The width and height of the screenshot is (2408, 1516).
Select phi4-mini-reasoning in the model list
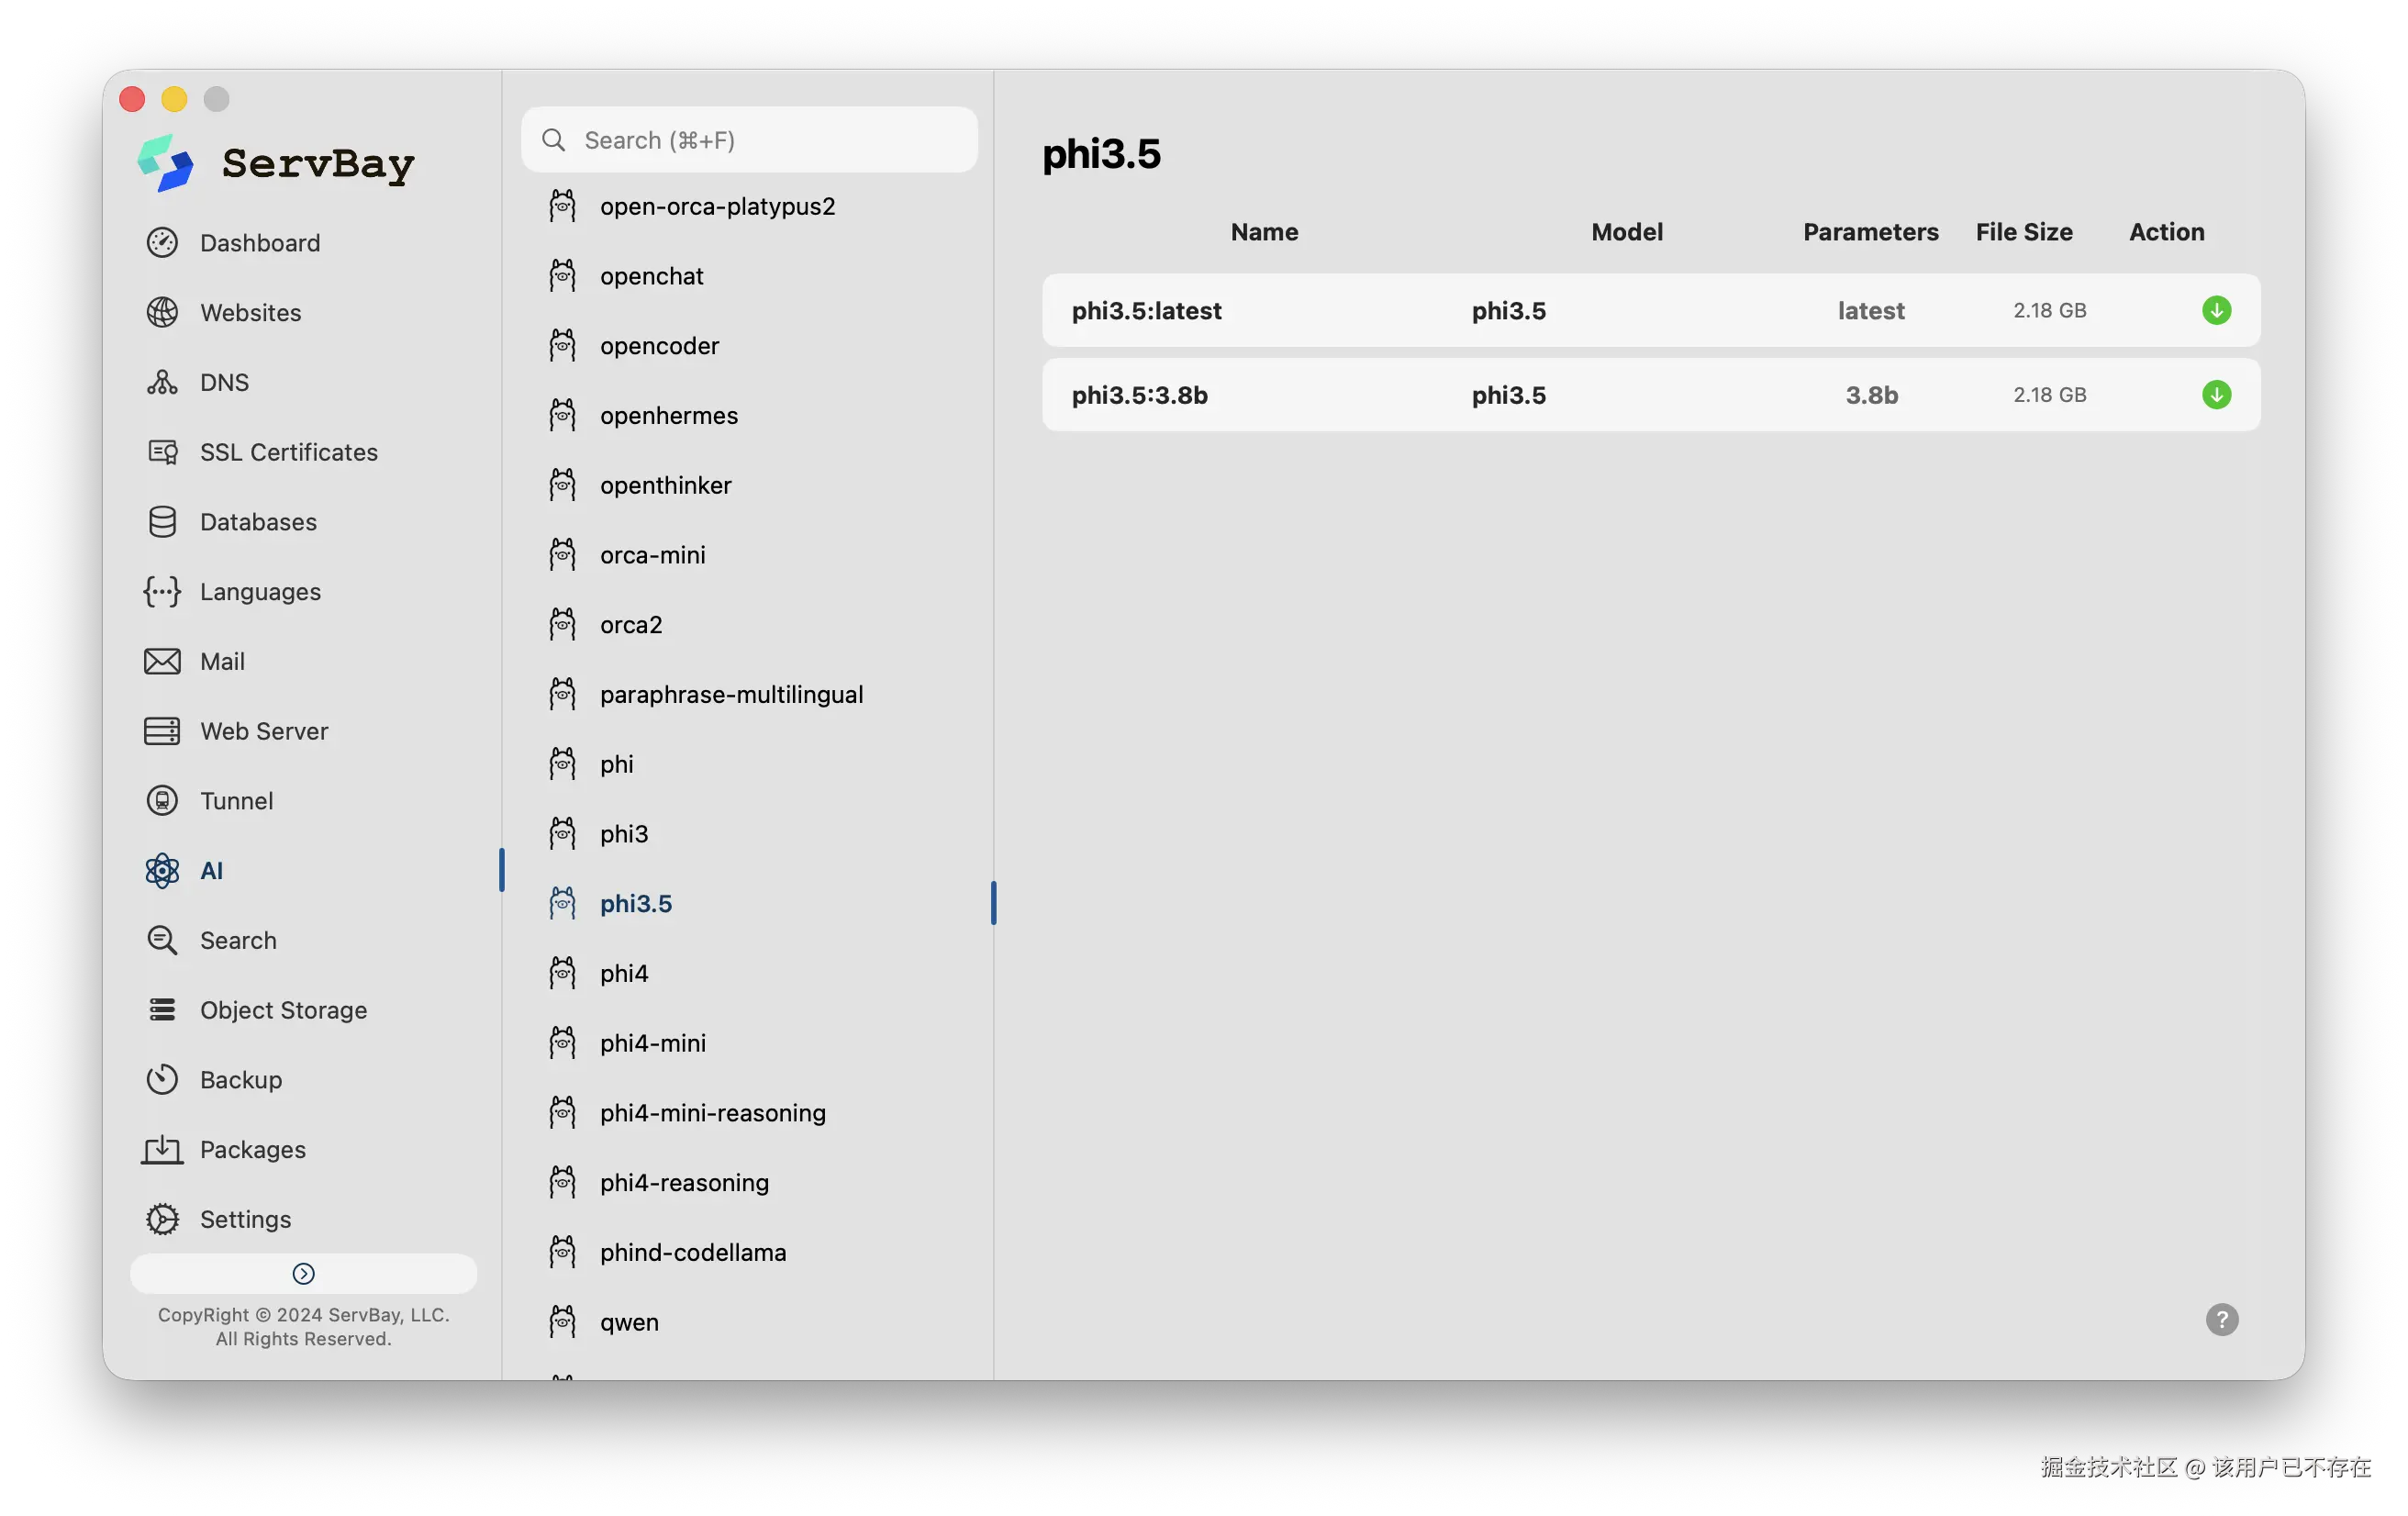tap(712, 1113)
